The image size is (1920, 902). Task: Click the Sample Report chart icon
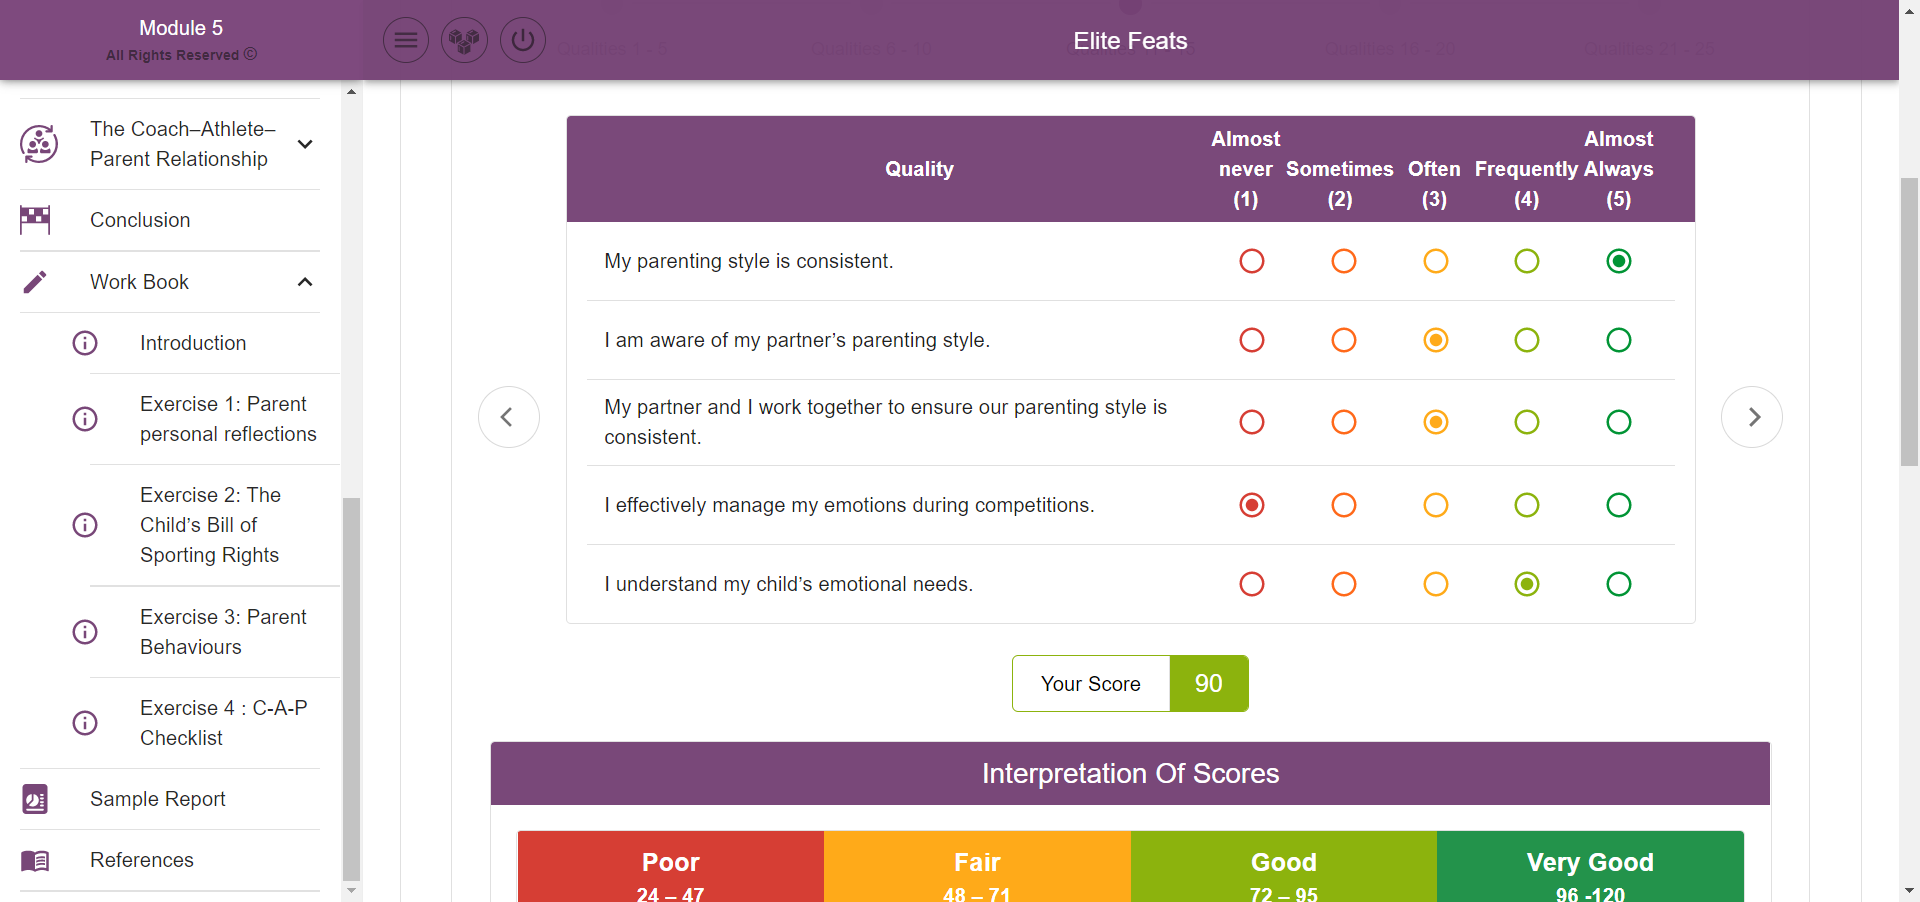[x=35, y=799]
